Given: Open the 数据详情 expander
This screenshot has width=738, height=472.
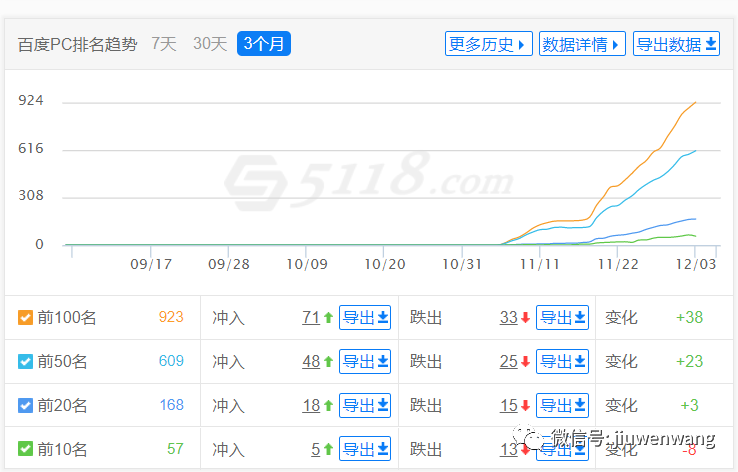Looking at the screenshot, I should (x=582, y=44).
